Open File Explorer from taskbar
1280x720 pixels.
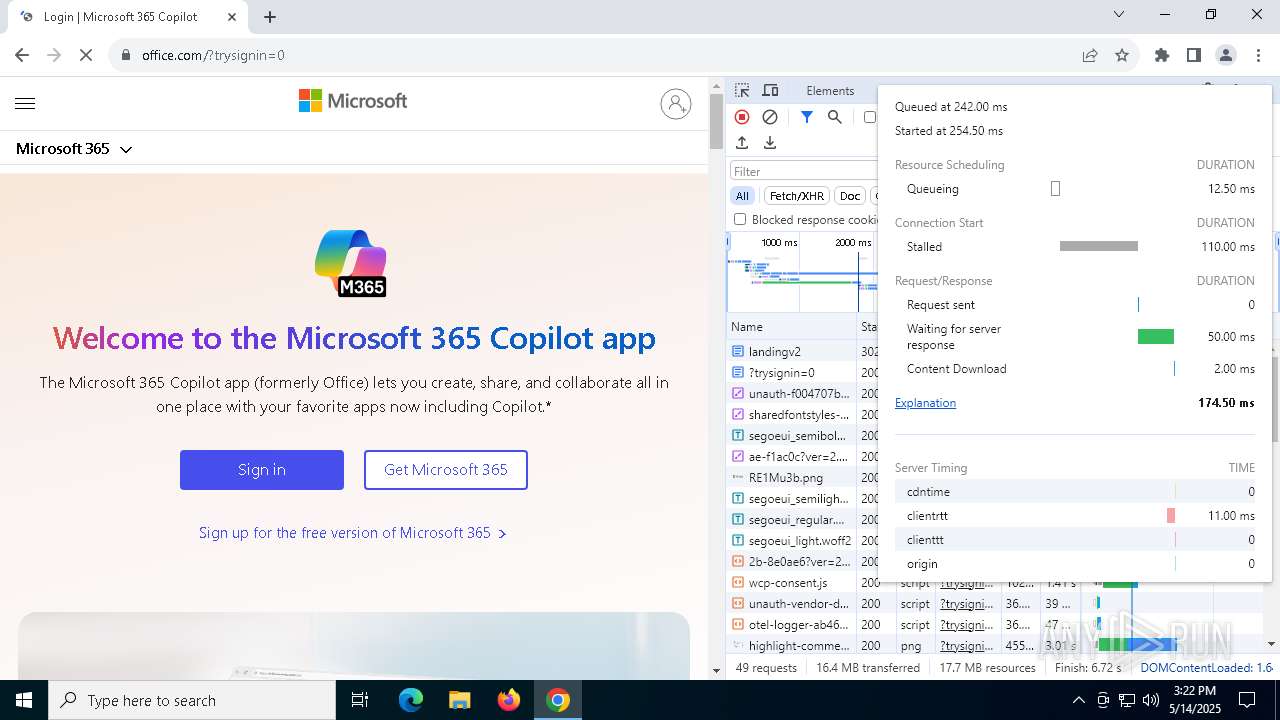click(459, 700)
